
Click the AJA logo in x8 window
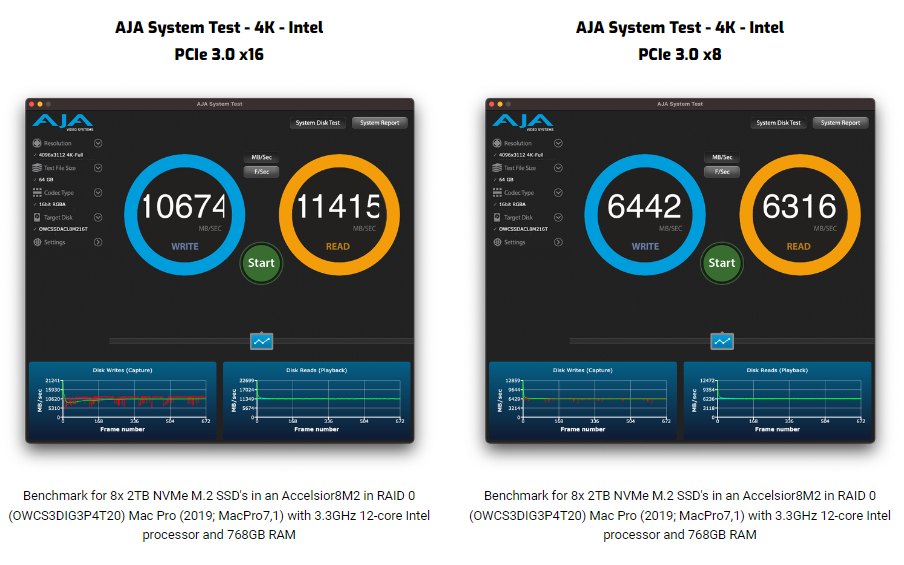click(523, 122)
